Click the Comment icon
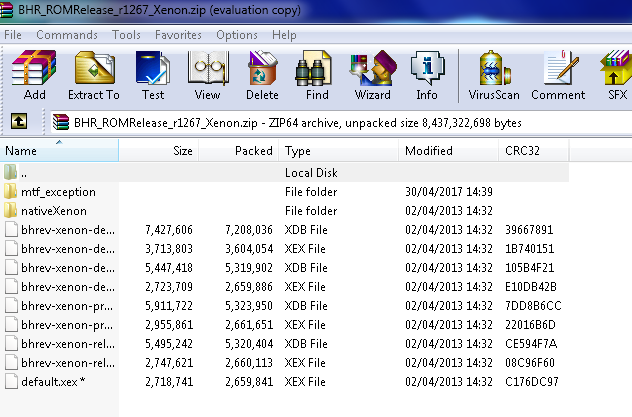 (x=560, y=68)
